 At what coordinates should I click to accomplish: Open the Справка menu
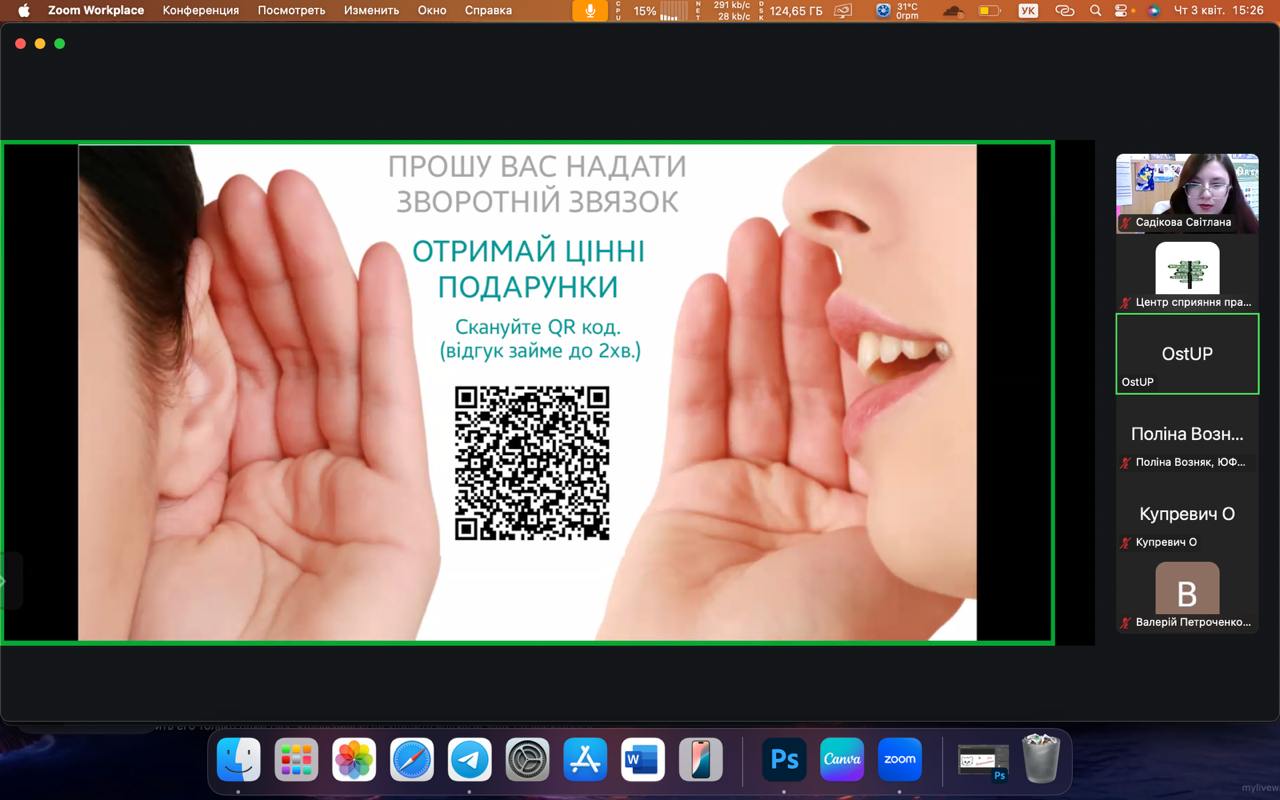(x=488, y=11)
